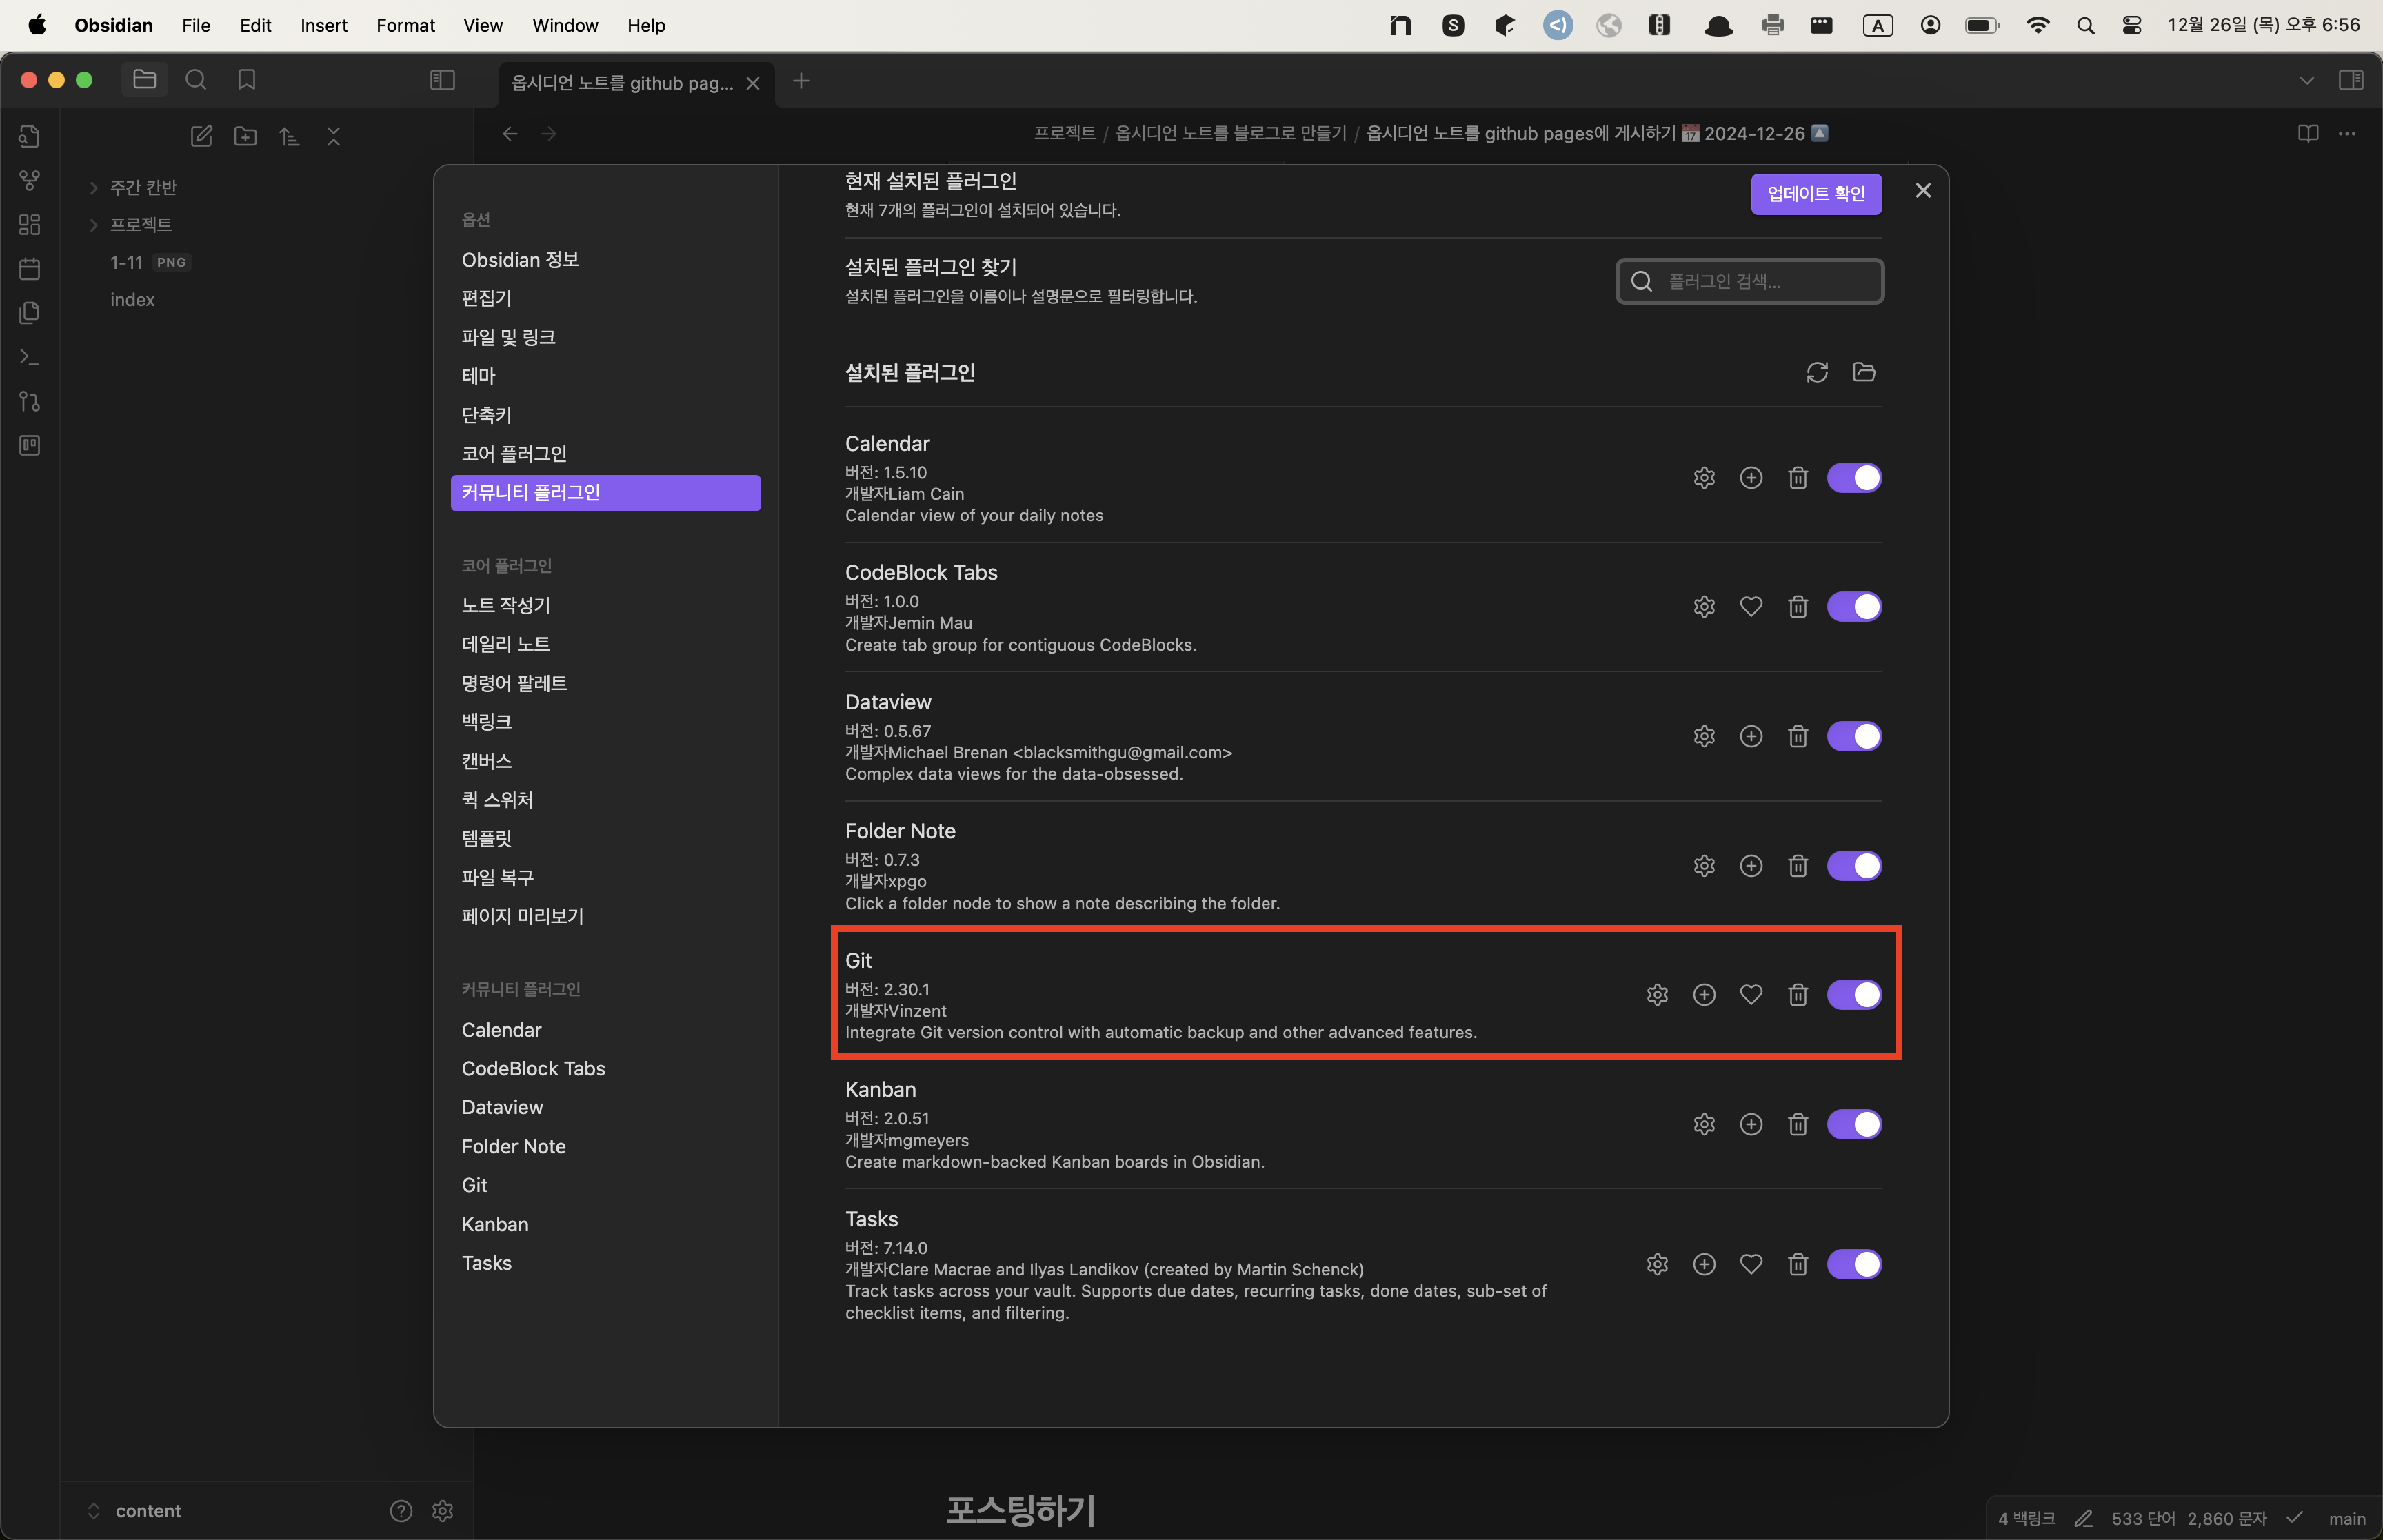Screen dimensions: 2383x1540
Task: Delete the Calendar plugin with trash icon
Action: (1798, 478)
